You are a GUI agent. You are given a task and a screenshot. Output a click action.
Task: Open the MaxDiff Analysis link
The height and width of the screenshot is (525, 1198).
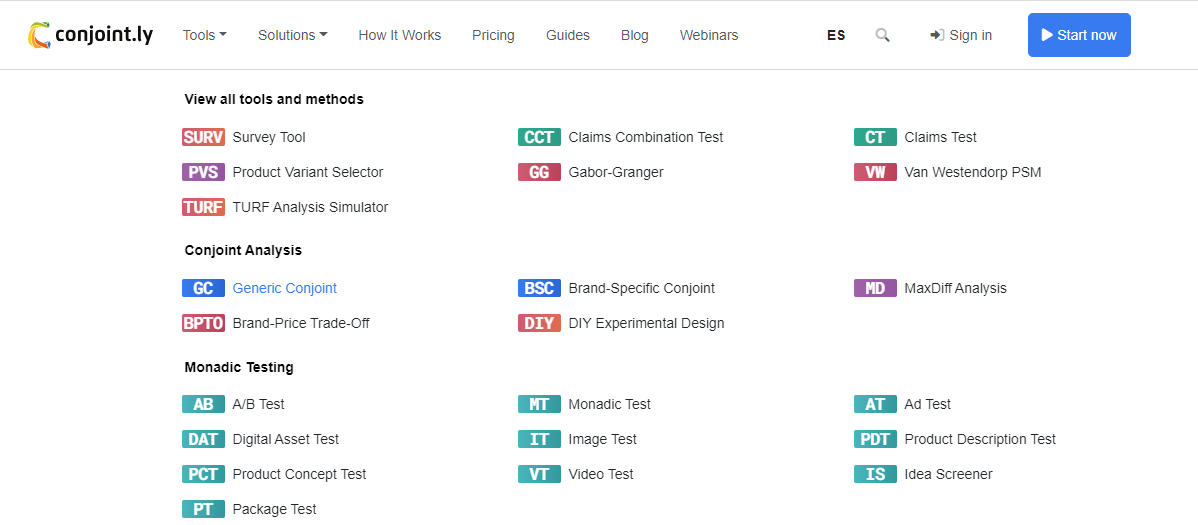956,289
